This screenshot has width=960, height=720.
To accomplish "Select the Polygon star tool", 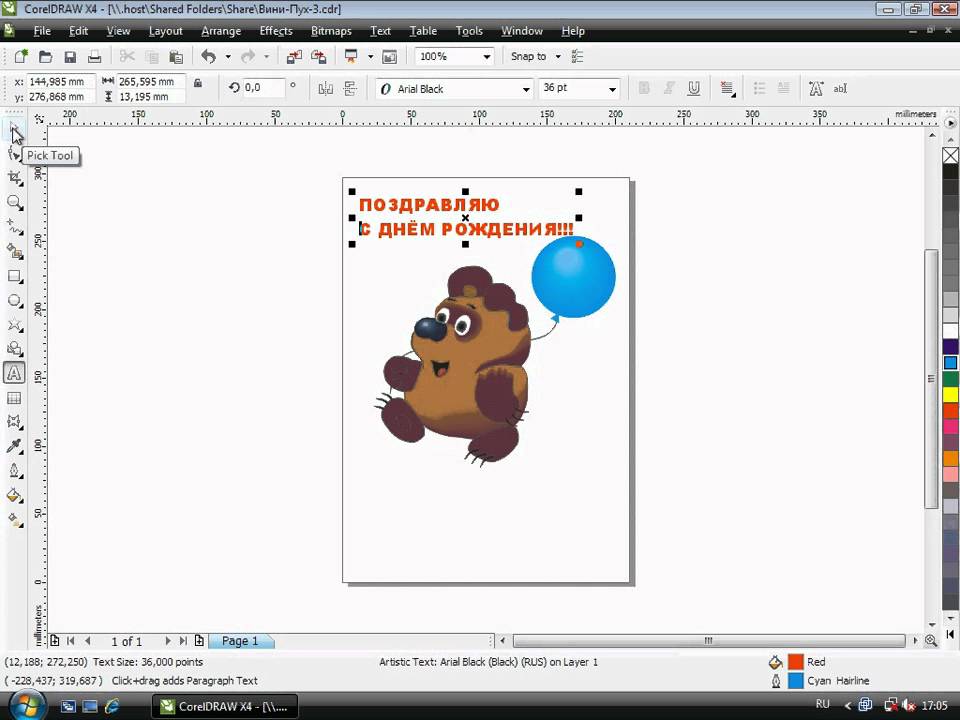I will 15,324.
